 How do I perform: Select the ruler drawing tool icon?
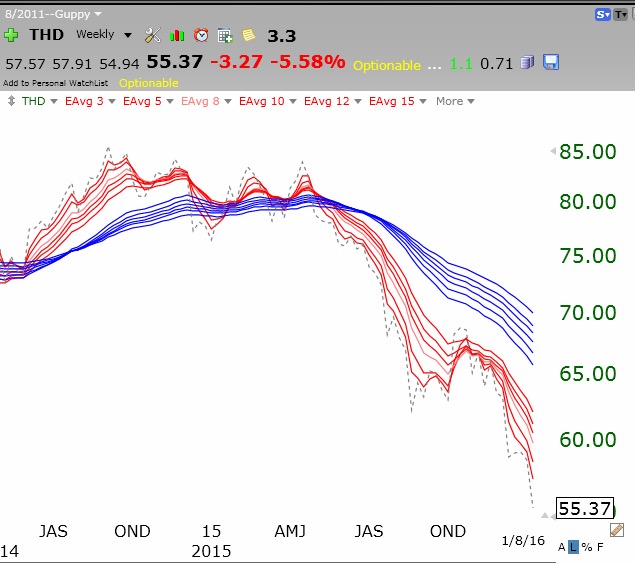617,530
